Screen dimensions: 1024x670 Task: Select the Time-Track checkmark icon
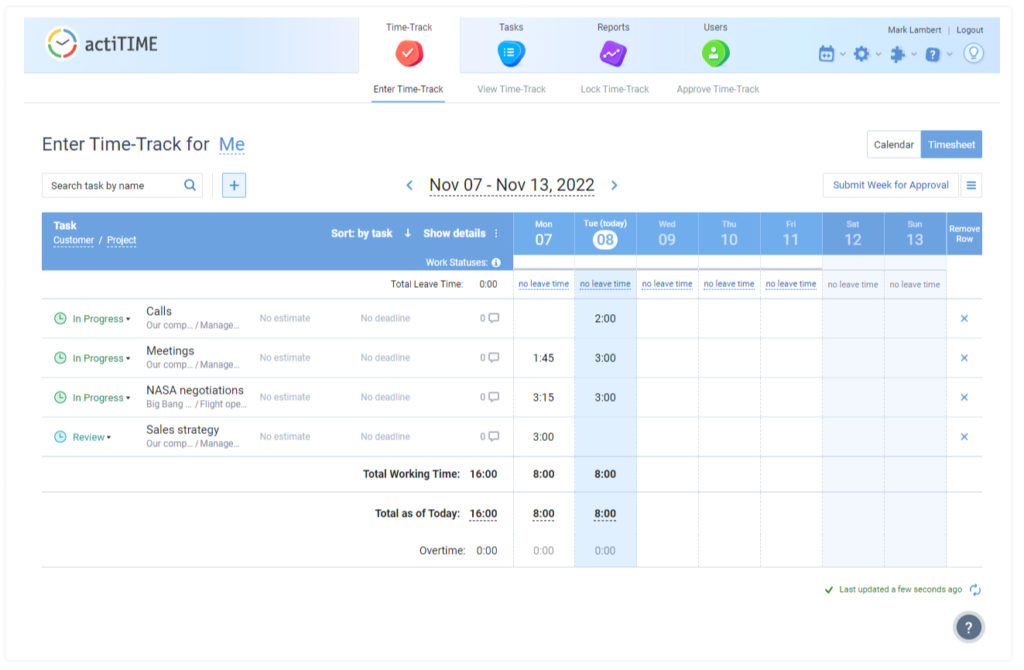[x=408, y=50]
